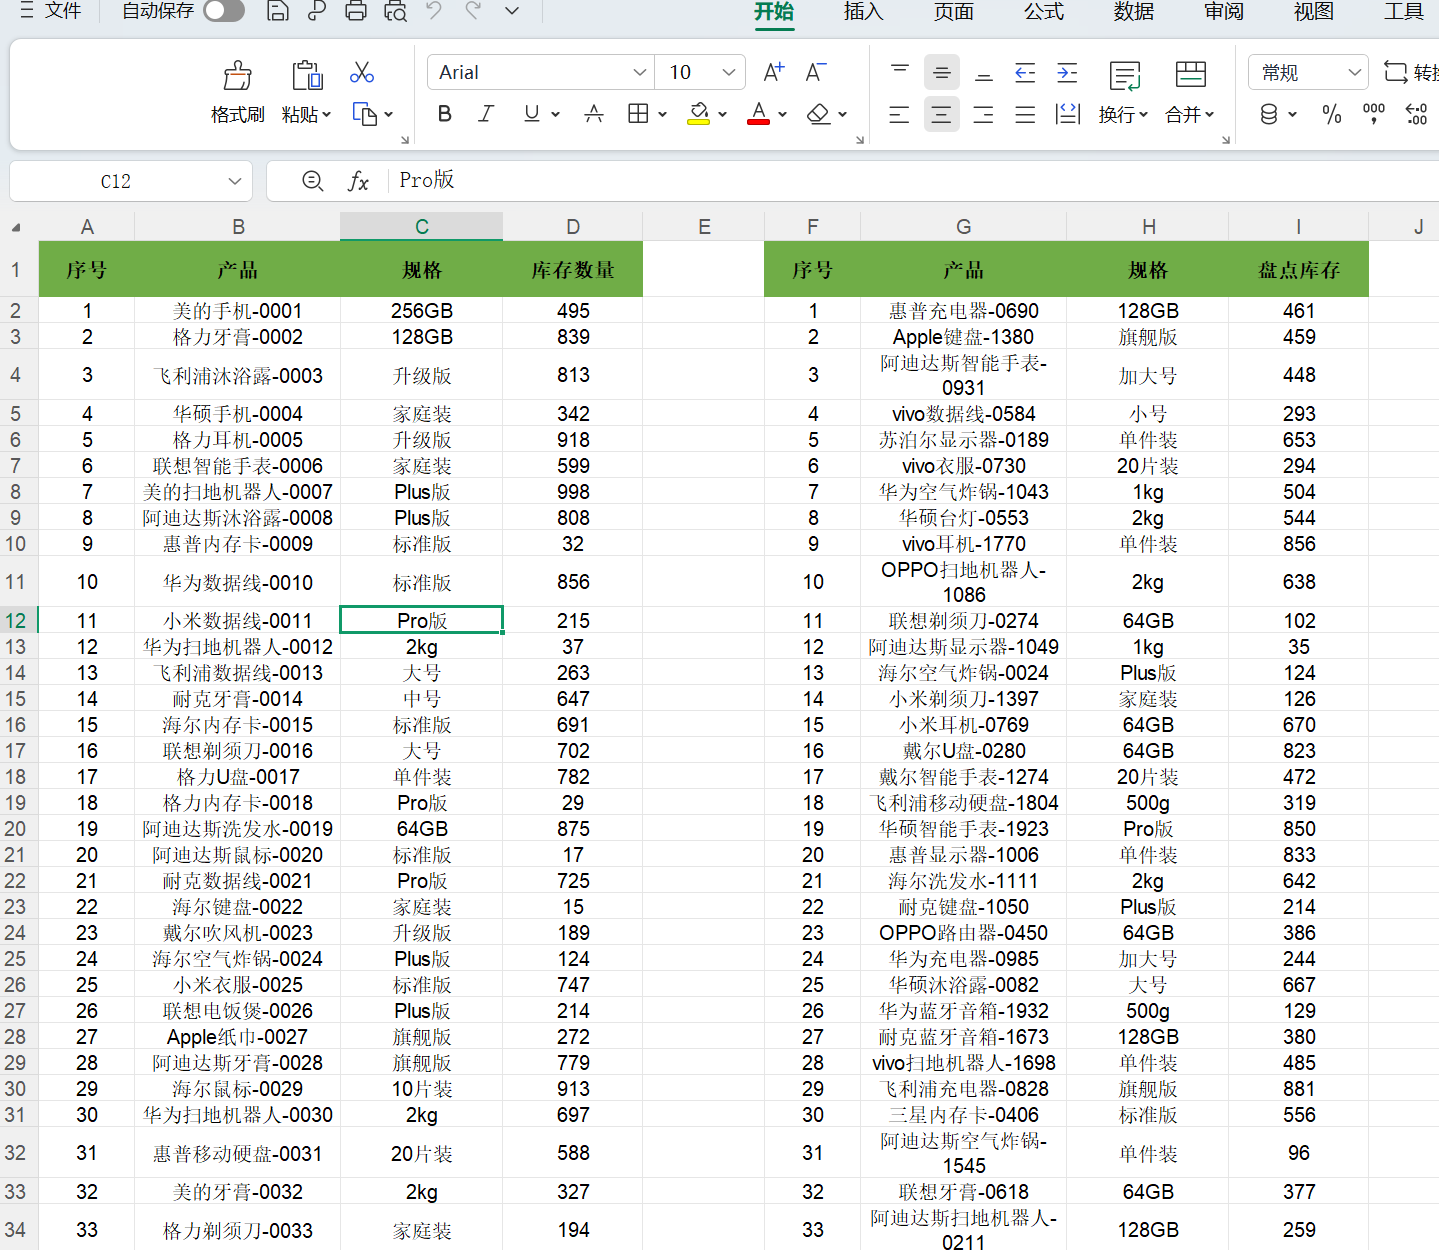Click the Name Box showing C12
This screenshot has width=1439, height=1250.
[x=116, y=181]
